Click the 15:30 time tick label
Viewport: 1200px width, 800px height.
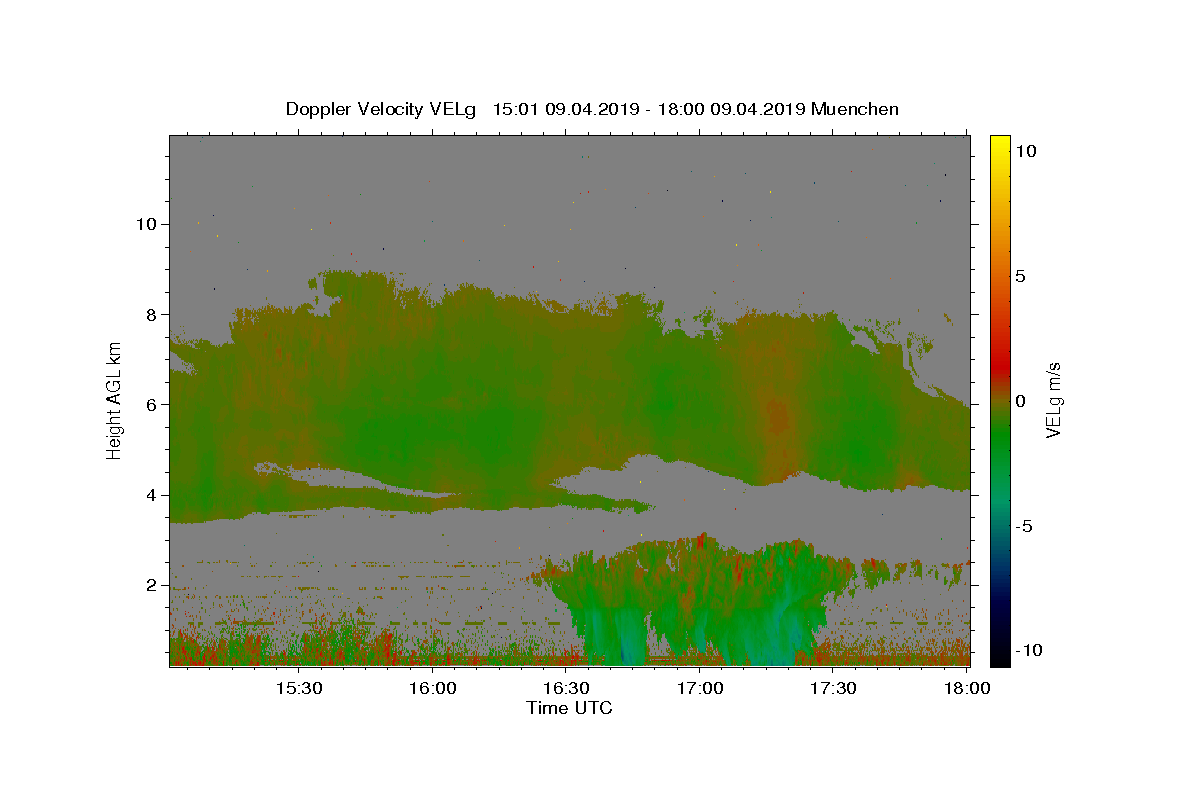298,688
